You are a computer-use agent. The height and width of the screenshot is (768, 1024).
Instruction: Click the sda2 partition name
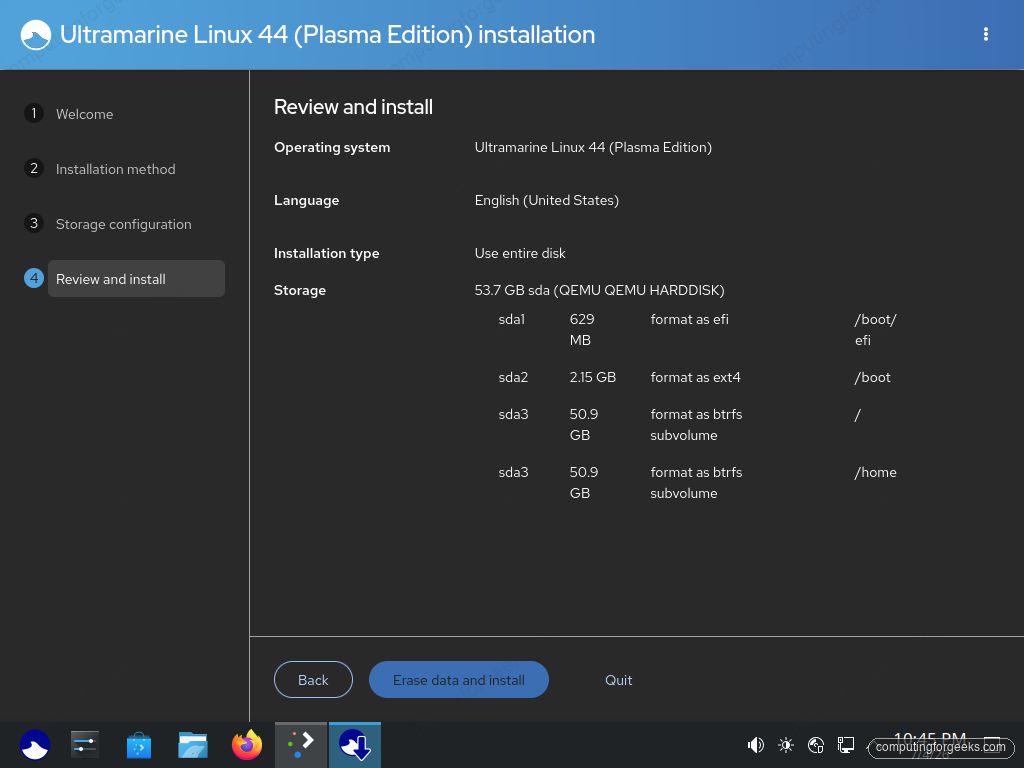point(513,377)
